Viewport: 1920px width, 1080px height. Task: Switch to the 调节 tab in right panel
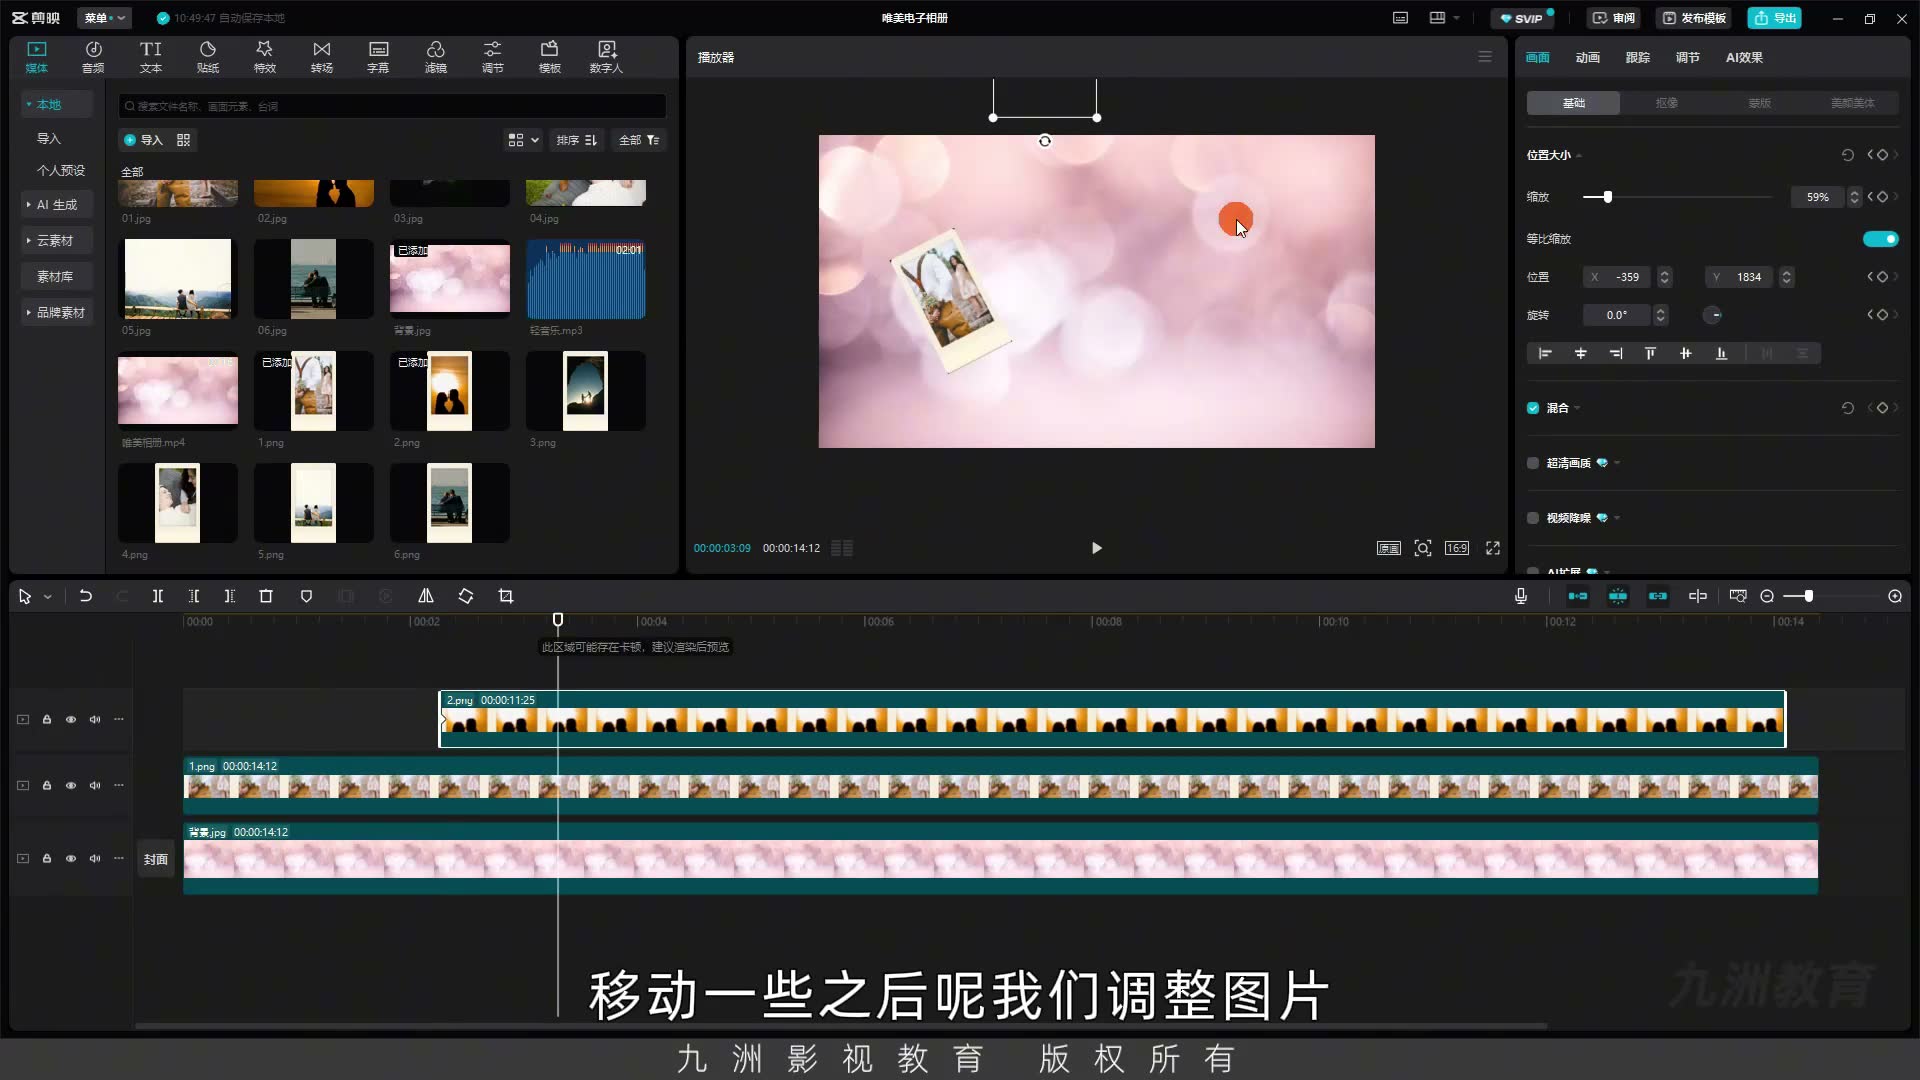click(1688, 58)
